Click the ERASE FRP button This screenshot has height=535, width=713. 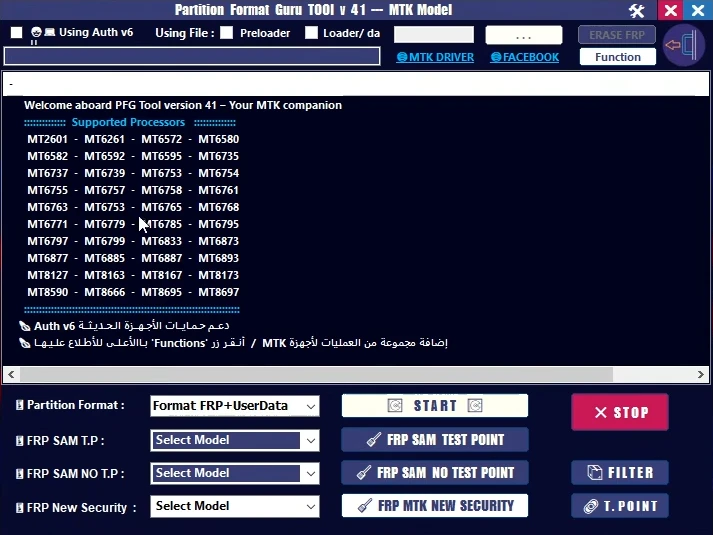[617, 35]
